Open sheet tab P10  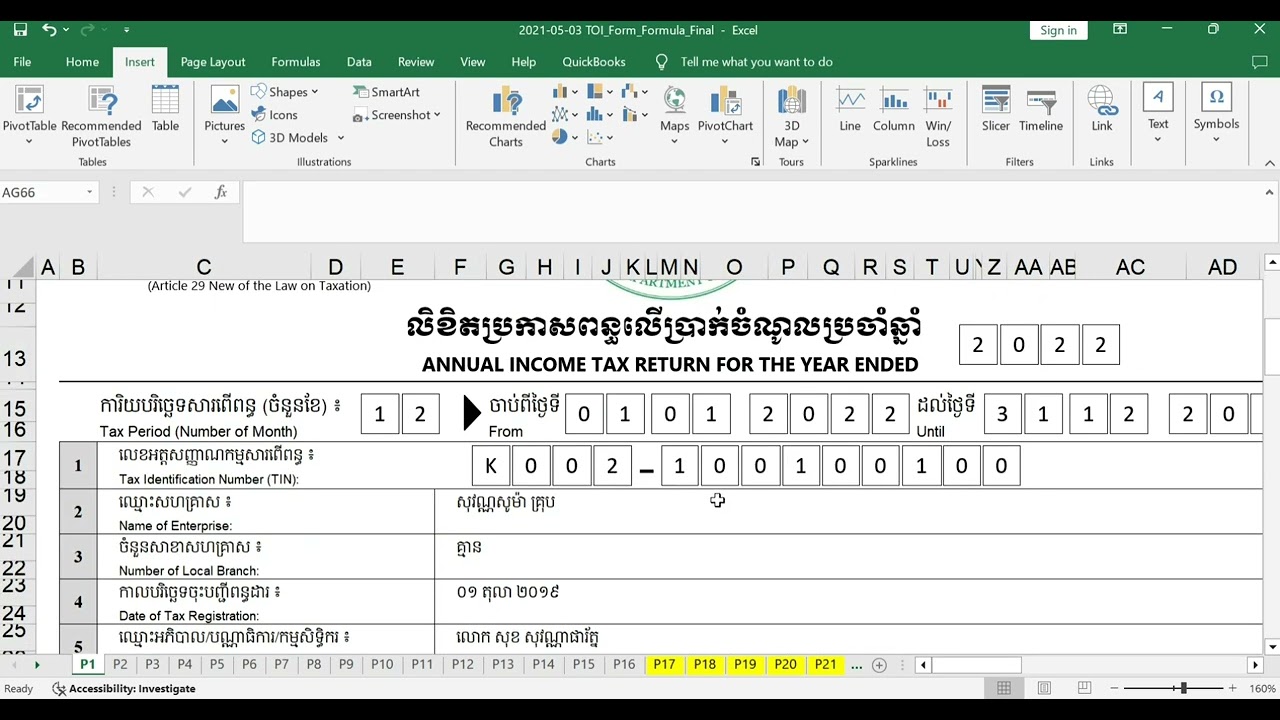(382, 664)
